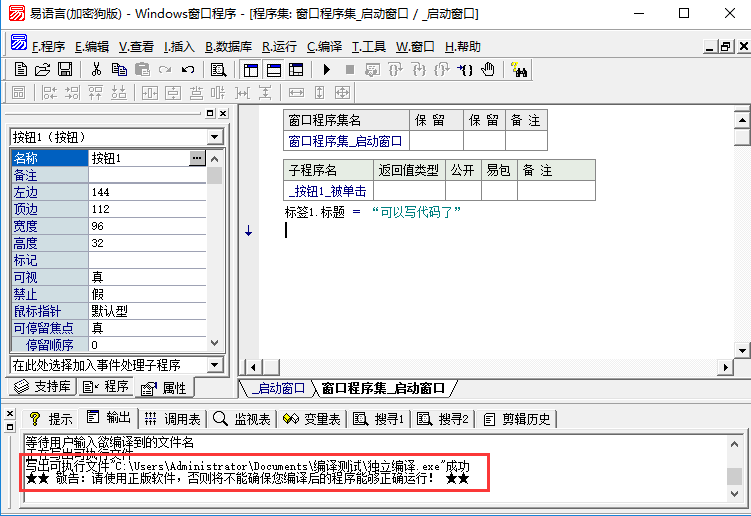Click the Copy icon in toolbar

coord(119,69)
